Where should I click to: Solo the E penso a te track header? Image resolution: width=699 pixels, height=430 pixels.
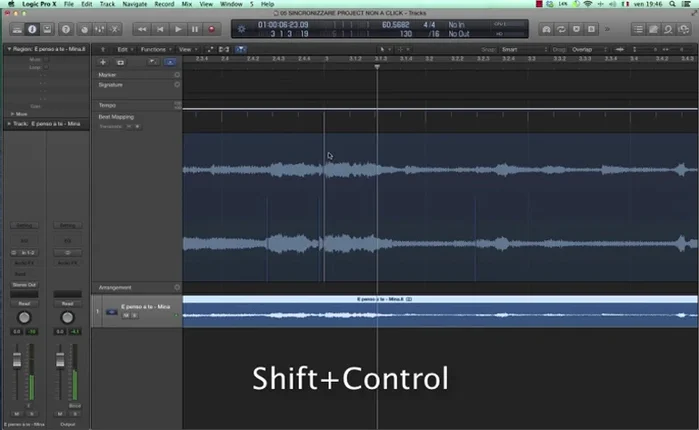(x=135, y=315)
